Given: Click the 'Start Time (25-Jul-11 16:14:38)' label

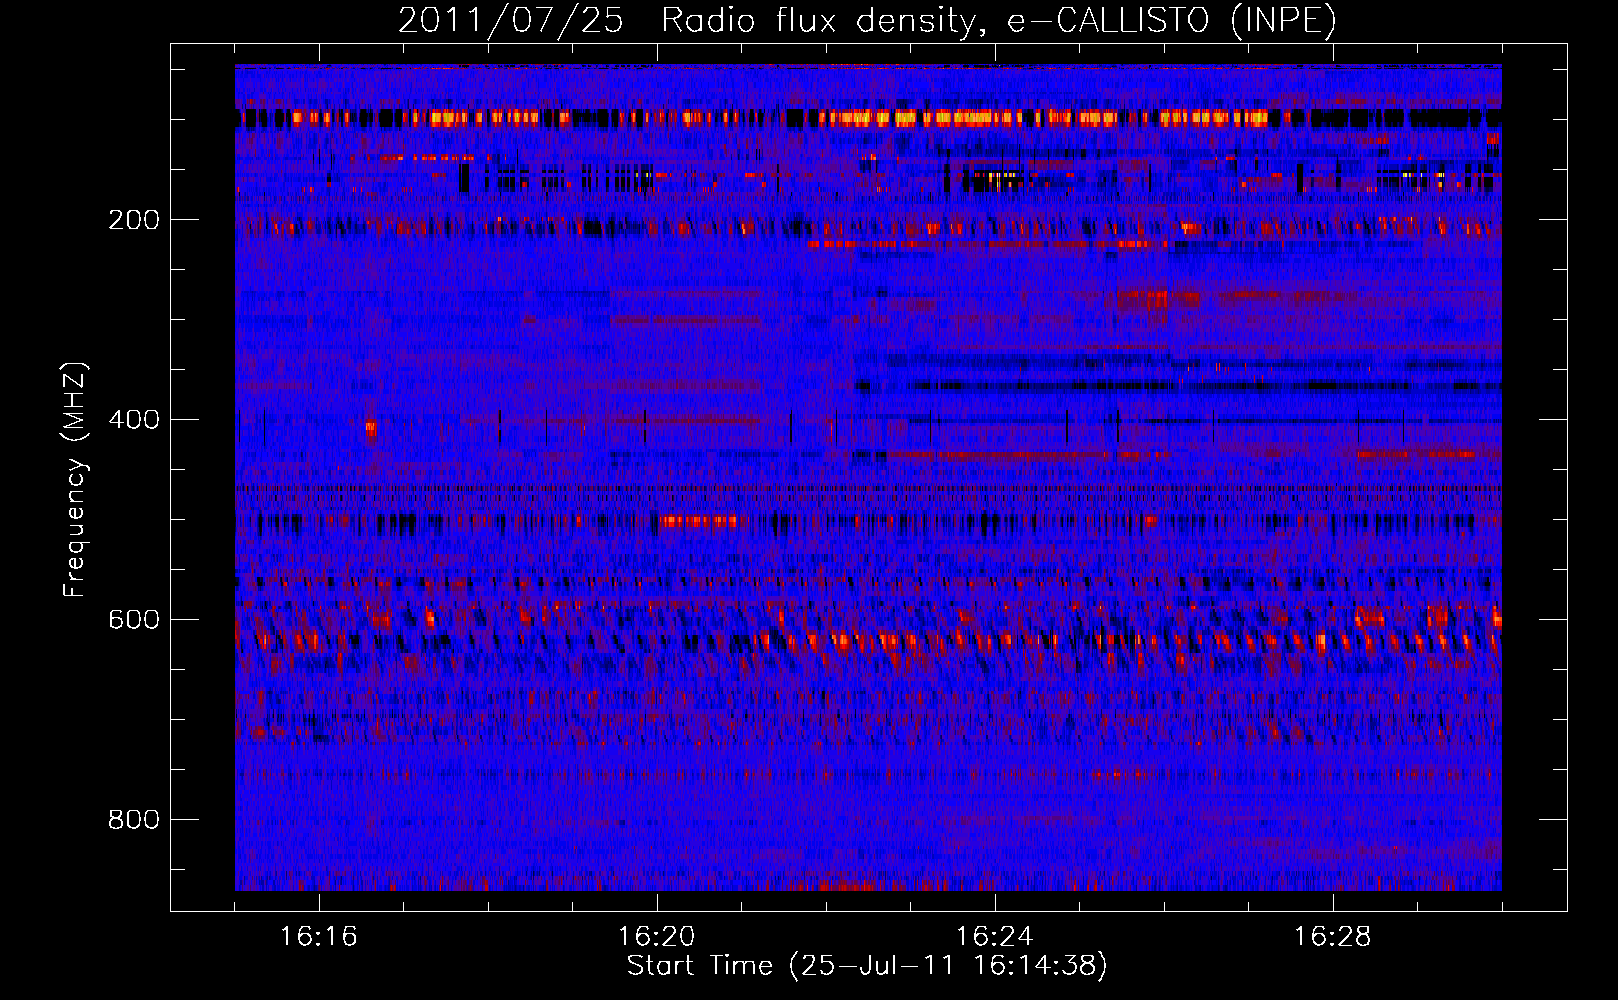Looking at the screenshot, I should (867, 966).
